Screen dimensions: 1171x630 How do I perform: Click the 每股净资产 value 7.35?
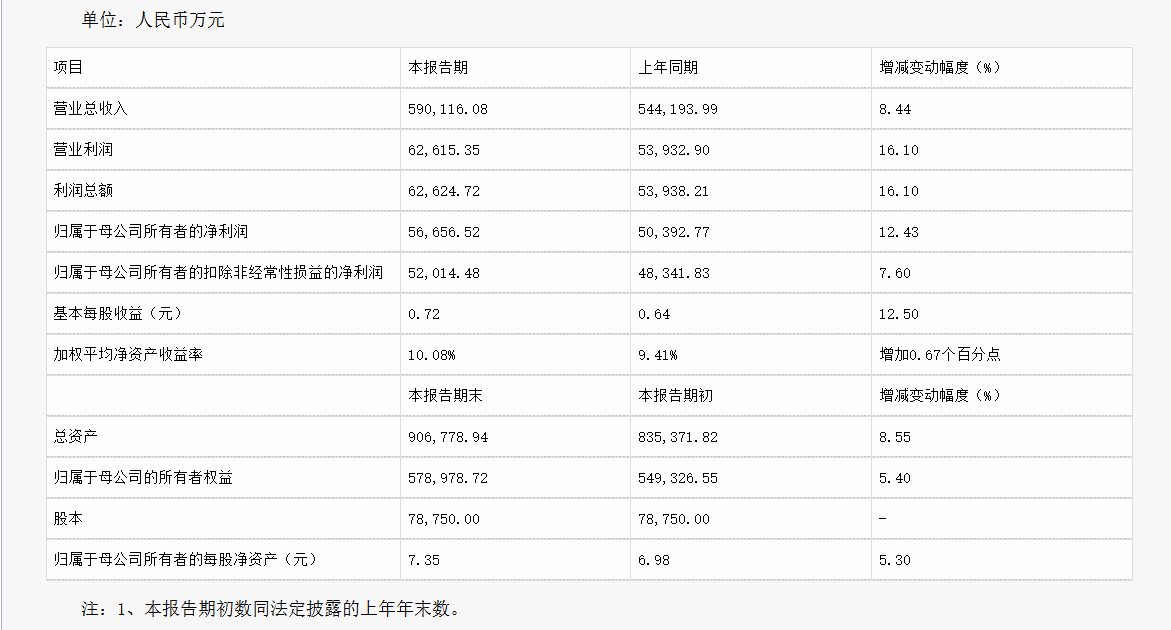pos(424,560)
